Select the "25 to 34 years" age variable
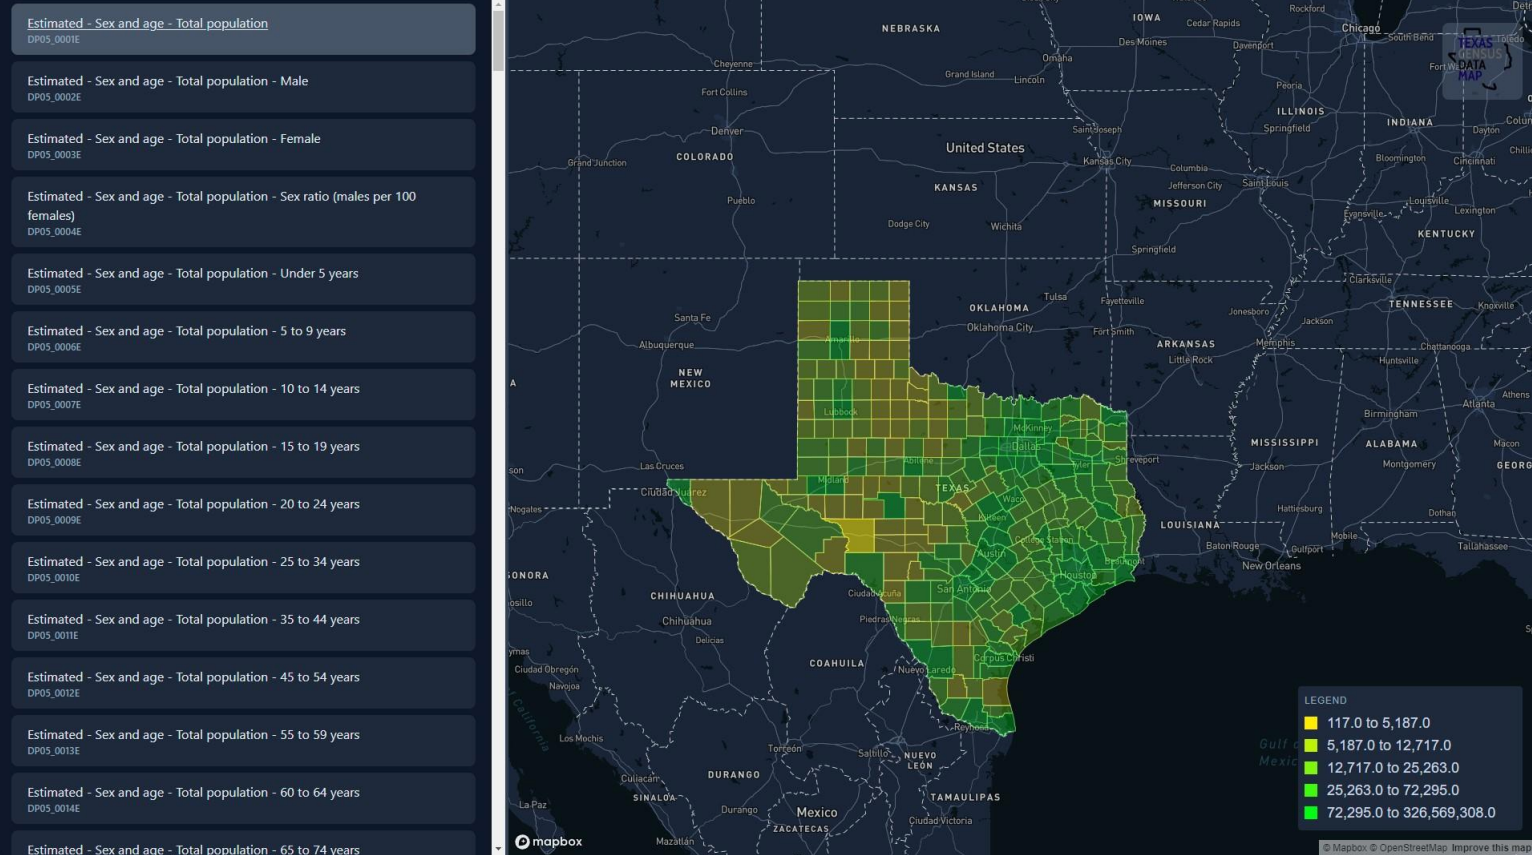The width and height of the screenshot is (1532, 855). point(243,567)
